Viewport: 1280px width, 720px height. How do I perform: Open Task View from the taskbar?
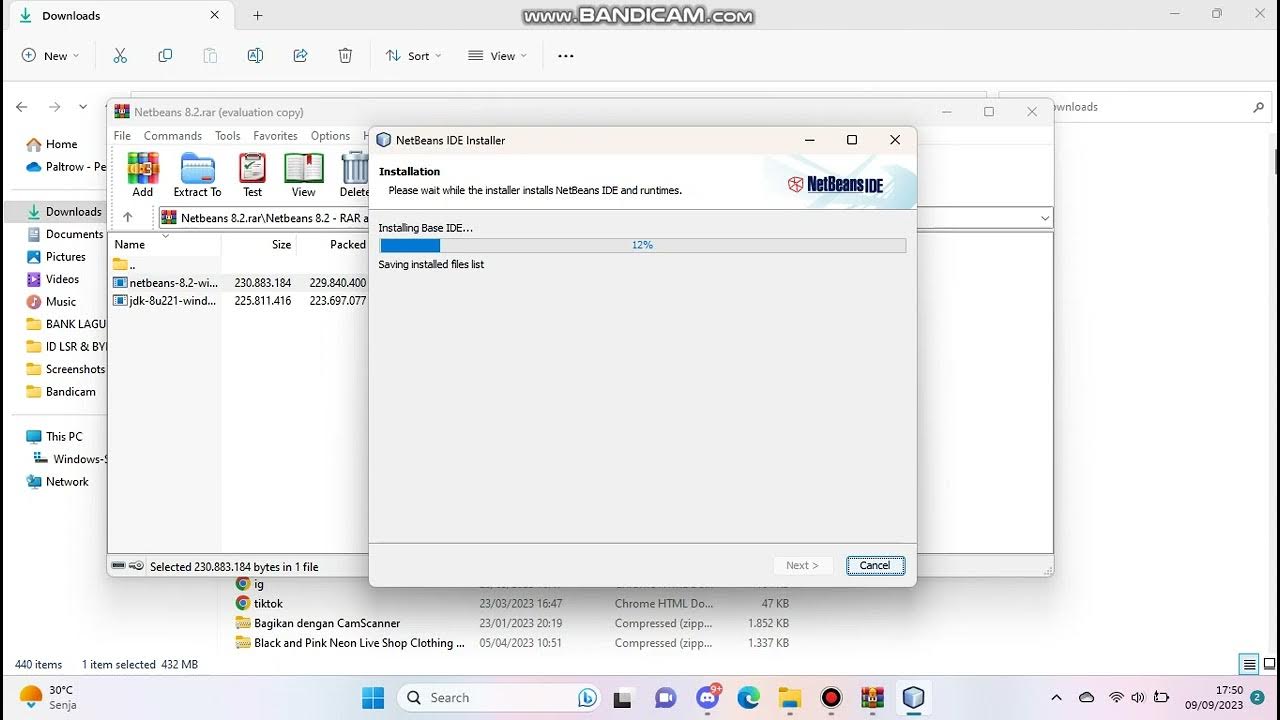[622, 698]
